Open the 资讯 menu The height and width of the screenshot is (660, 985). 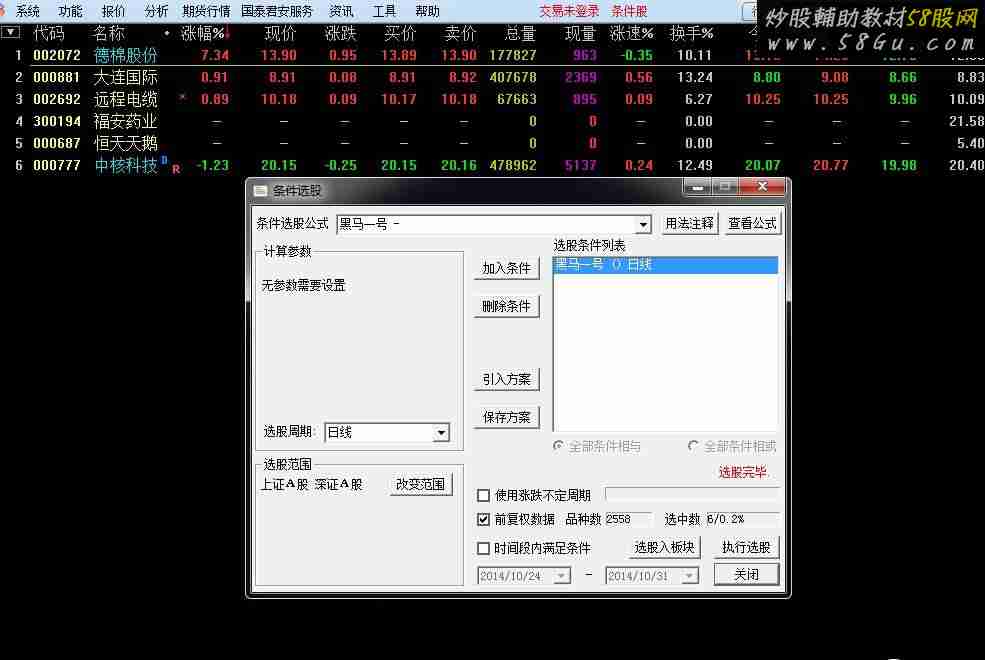click(x=341, y=11)
